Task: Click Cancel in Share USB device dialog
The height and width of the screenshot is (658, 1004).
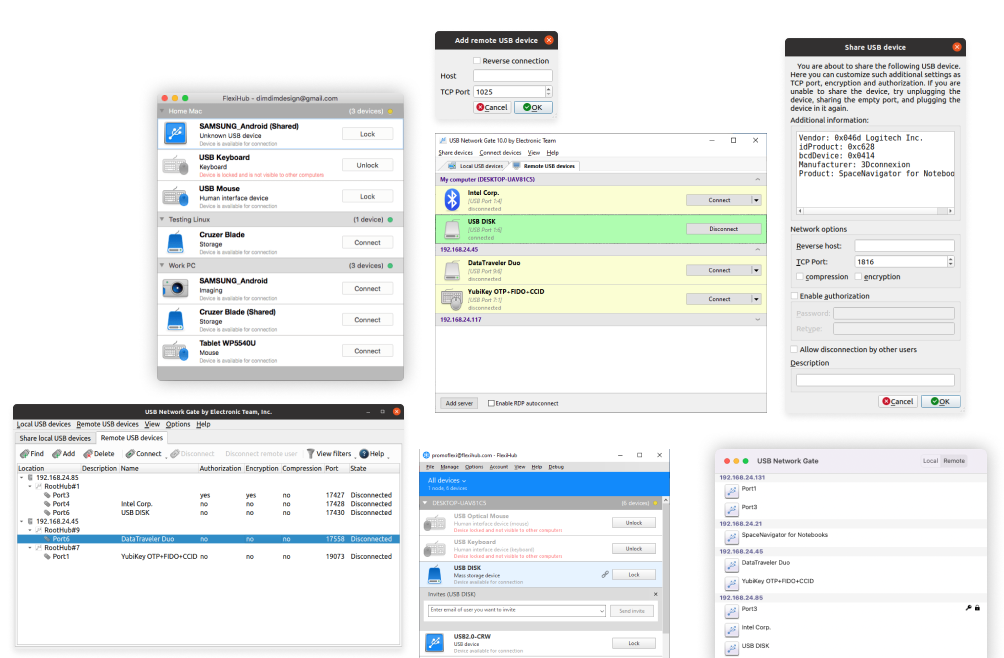Action: tap(898, 401)
